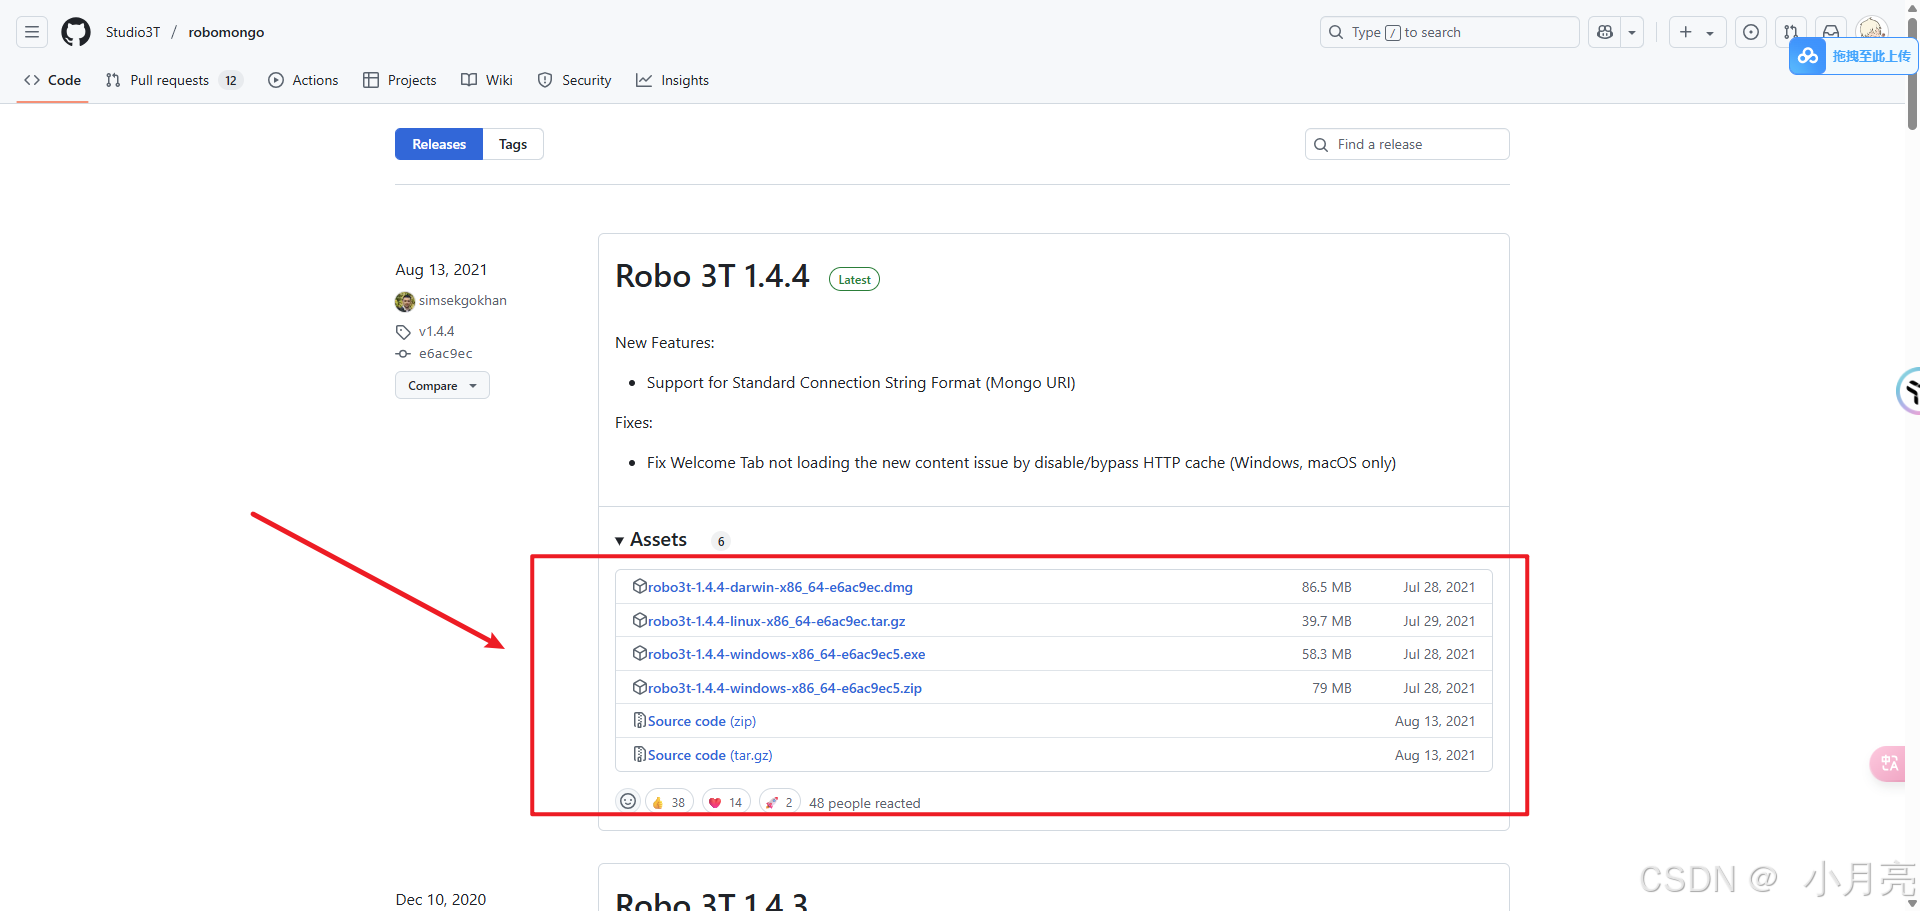Download robo3t-1.4.4-windows zip archive
1920x911 pixels.
pos(785,688)
